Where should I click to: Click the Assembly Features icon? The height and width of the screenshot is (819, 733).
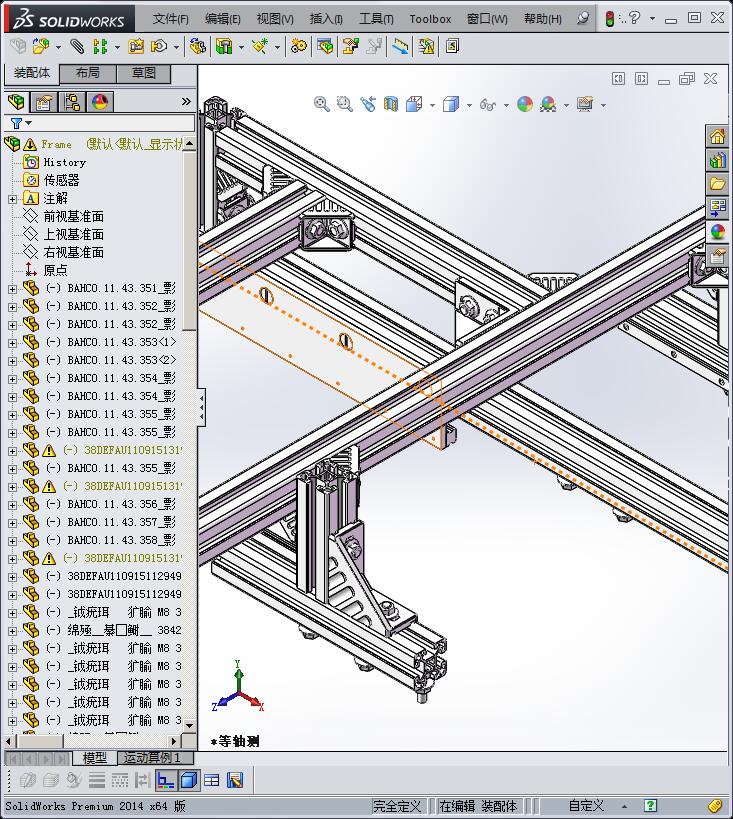pyautogui.click(x=224, y=46)
